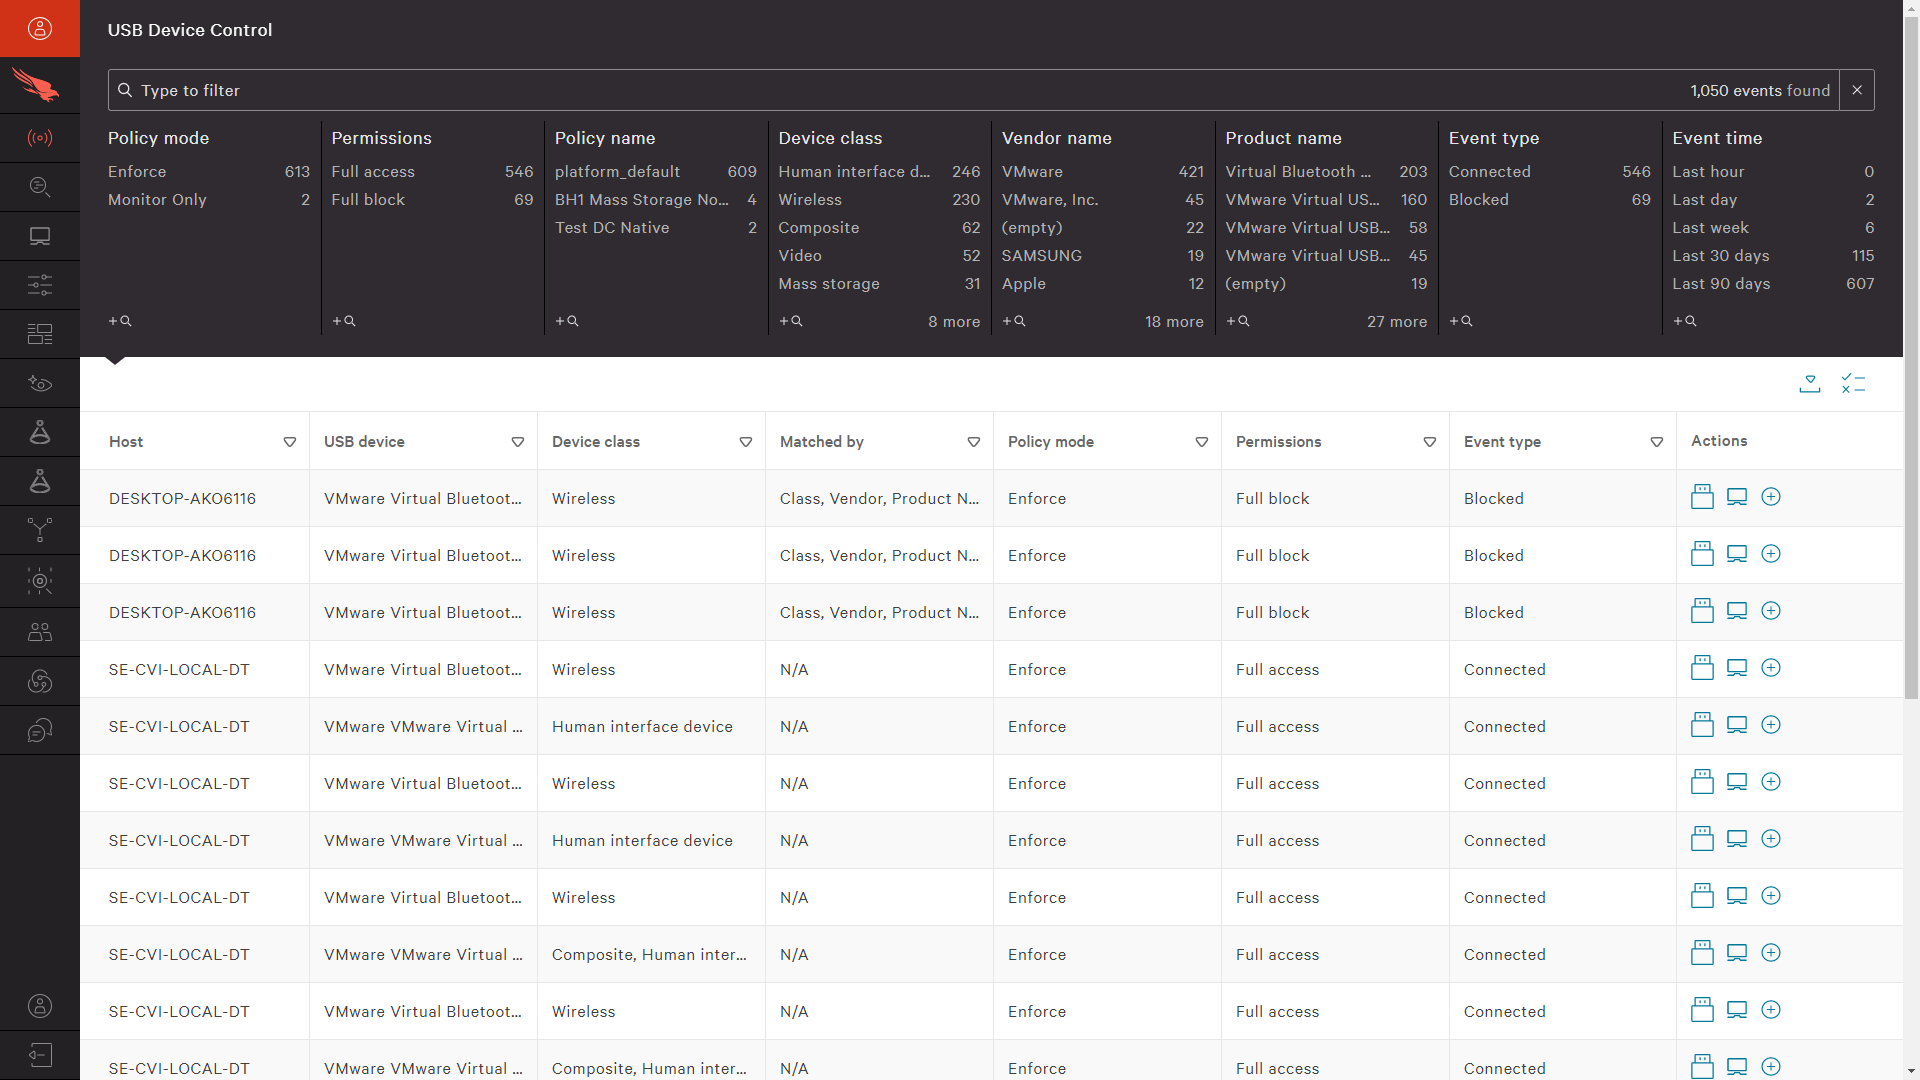Click the add/plus circle action icon
The height and width of the screenshot is (1080, 1920).
click(1771, 497)
